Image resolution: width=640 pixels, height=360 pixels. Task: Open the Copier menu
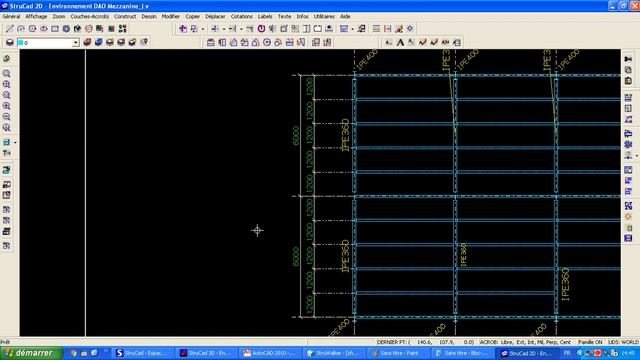point(192,16)
